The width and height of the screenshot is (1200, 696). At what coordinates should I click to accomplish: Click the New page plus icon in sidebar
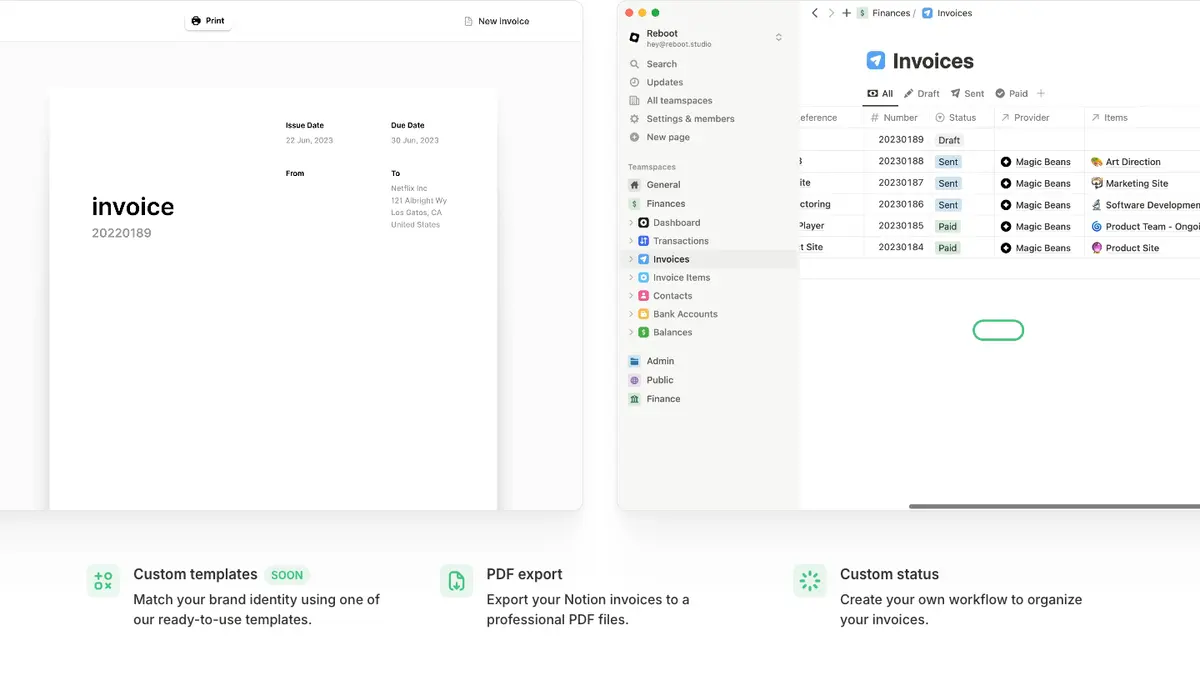click(634, 137)
